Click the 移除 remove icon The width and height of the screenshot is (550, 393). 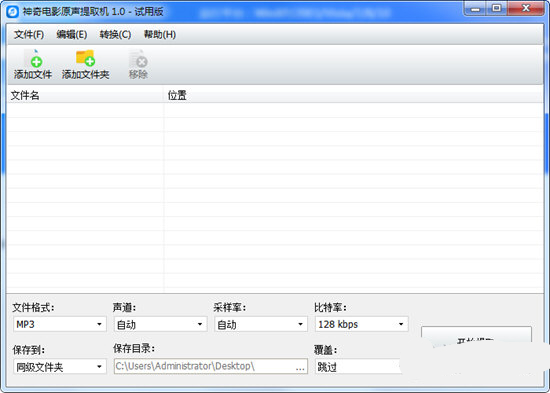tap(138, 65)
